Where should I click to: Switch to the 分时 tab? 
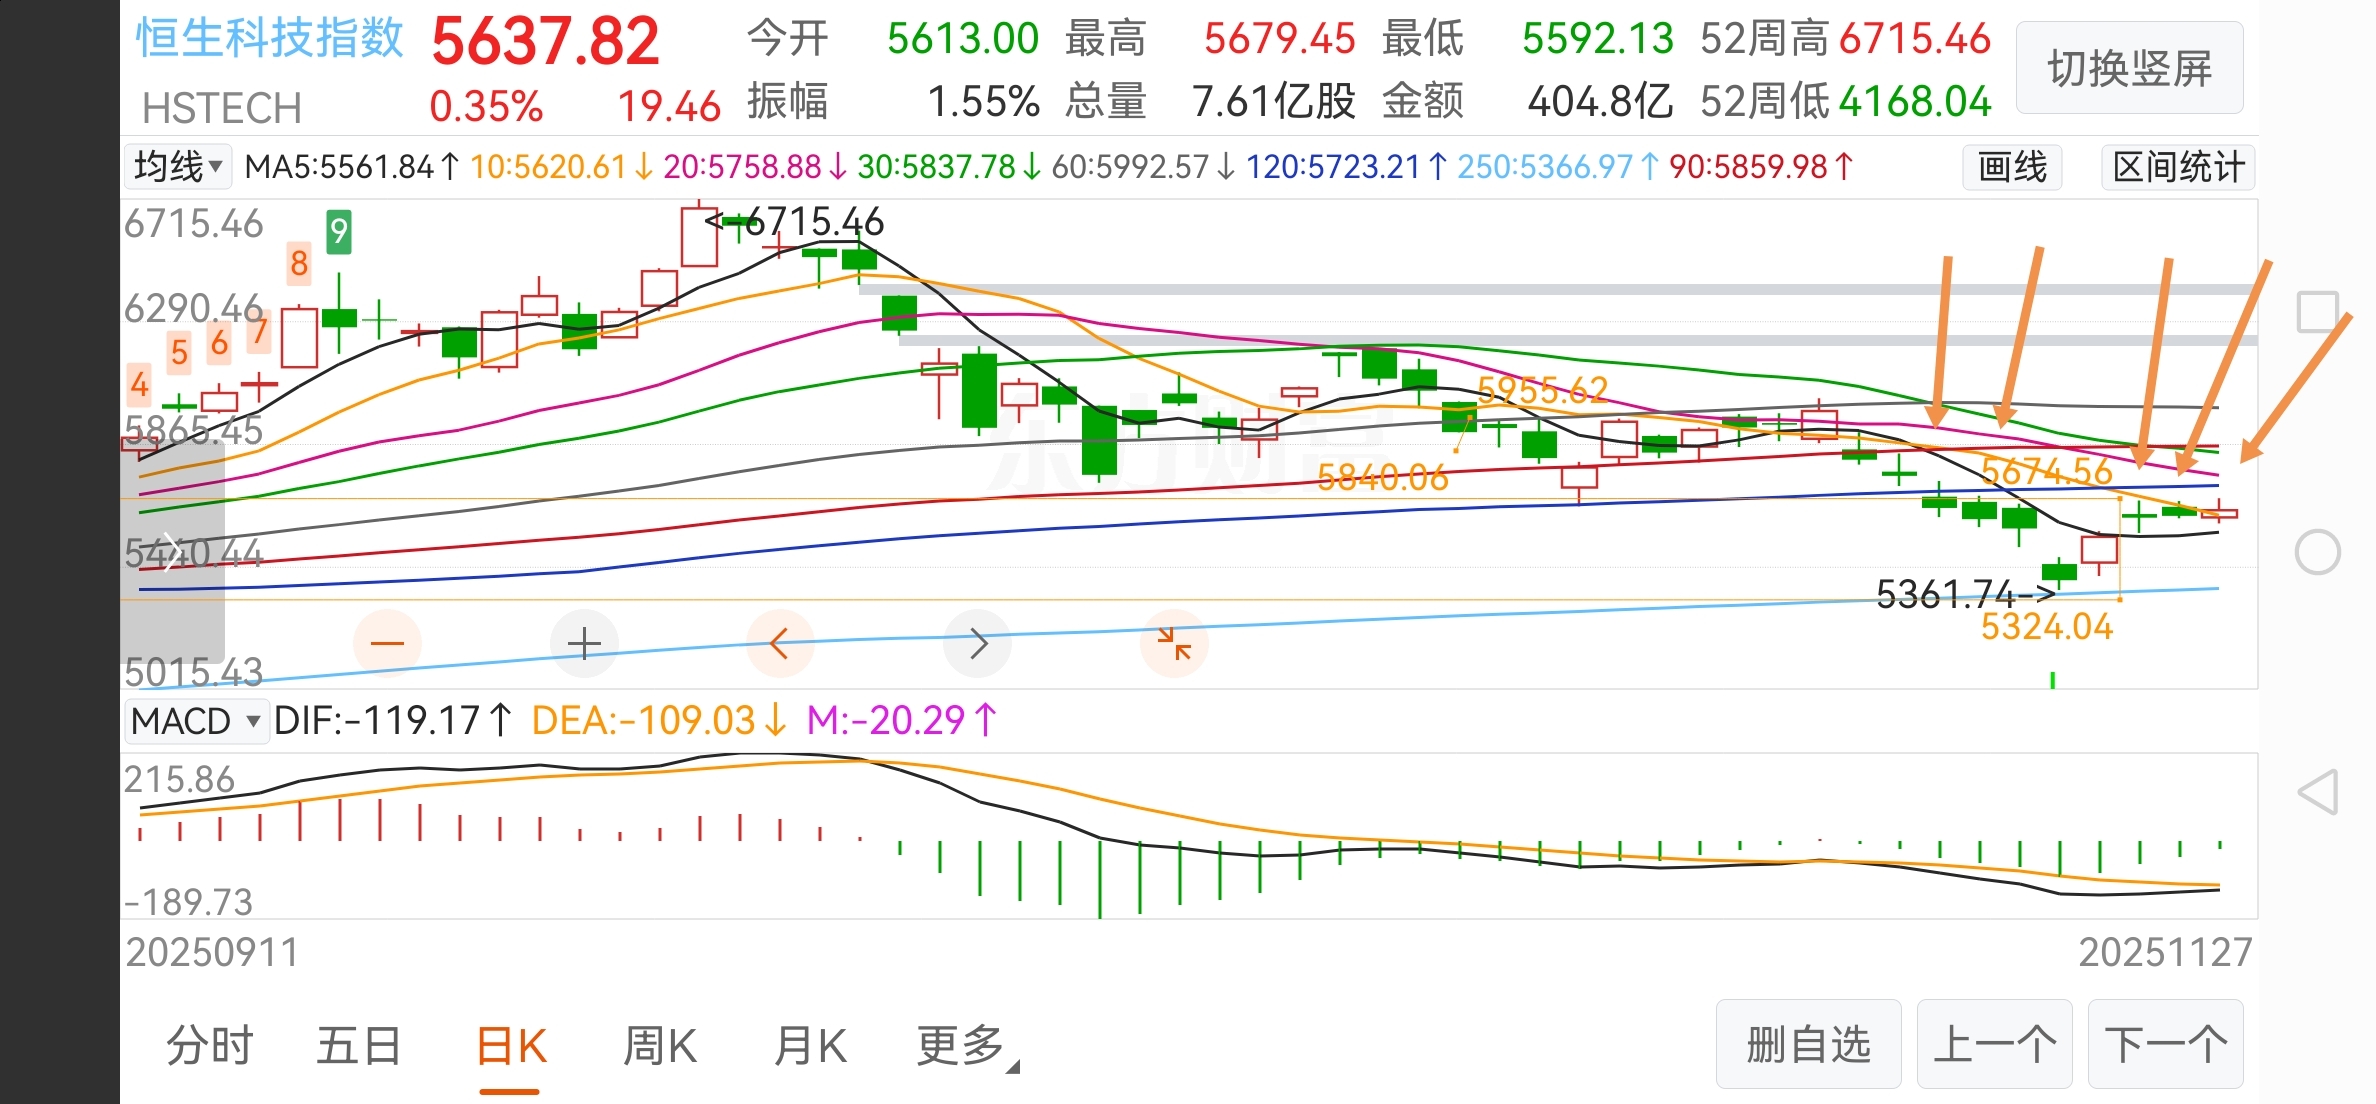point(210,1046)
